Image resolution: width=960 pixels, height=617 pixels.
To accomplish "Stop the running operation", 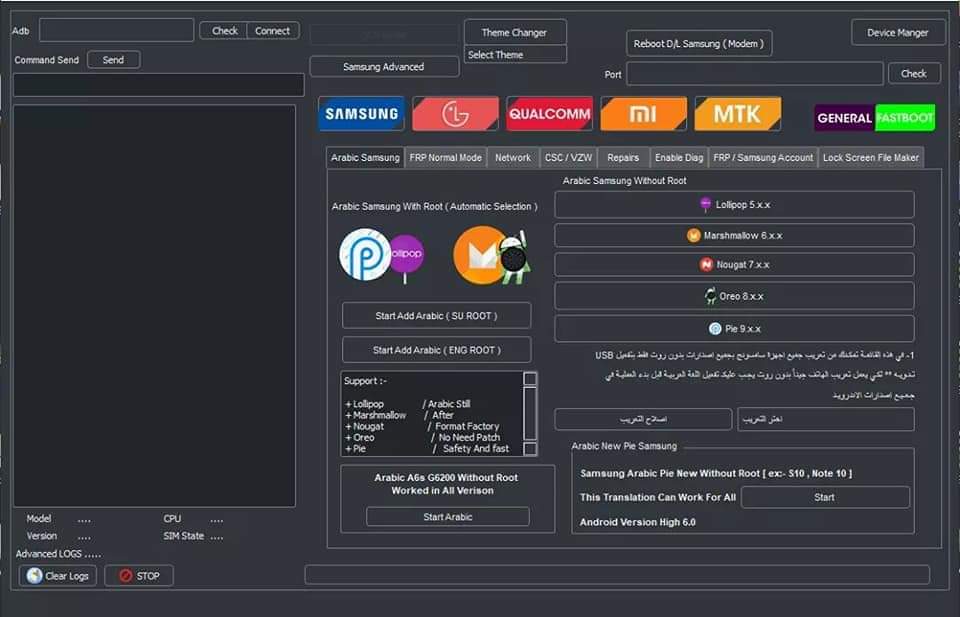I will point(139,575).
